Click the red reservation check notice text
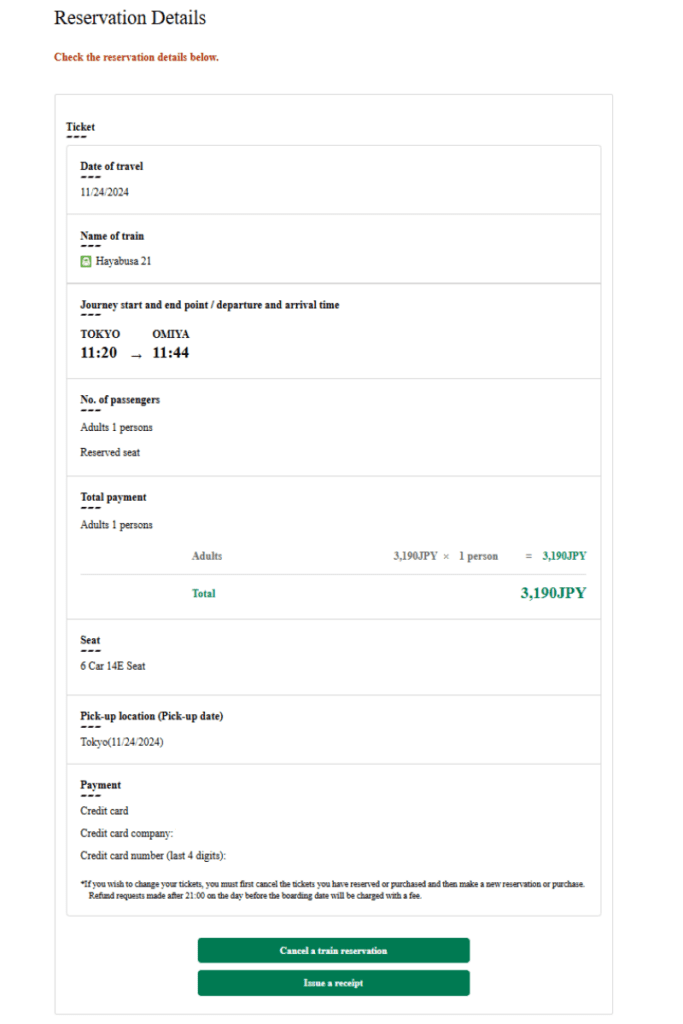 click(x=132, y=57)
